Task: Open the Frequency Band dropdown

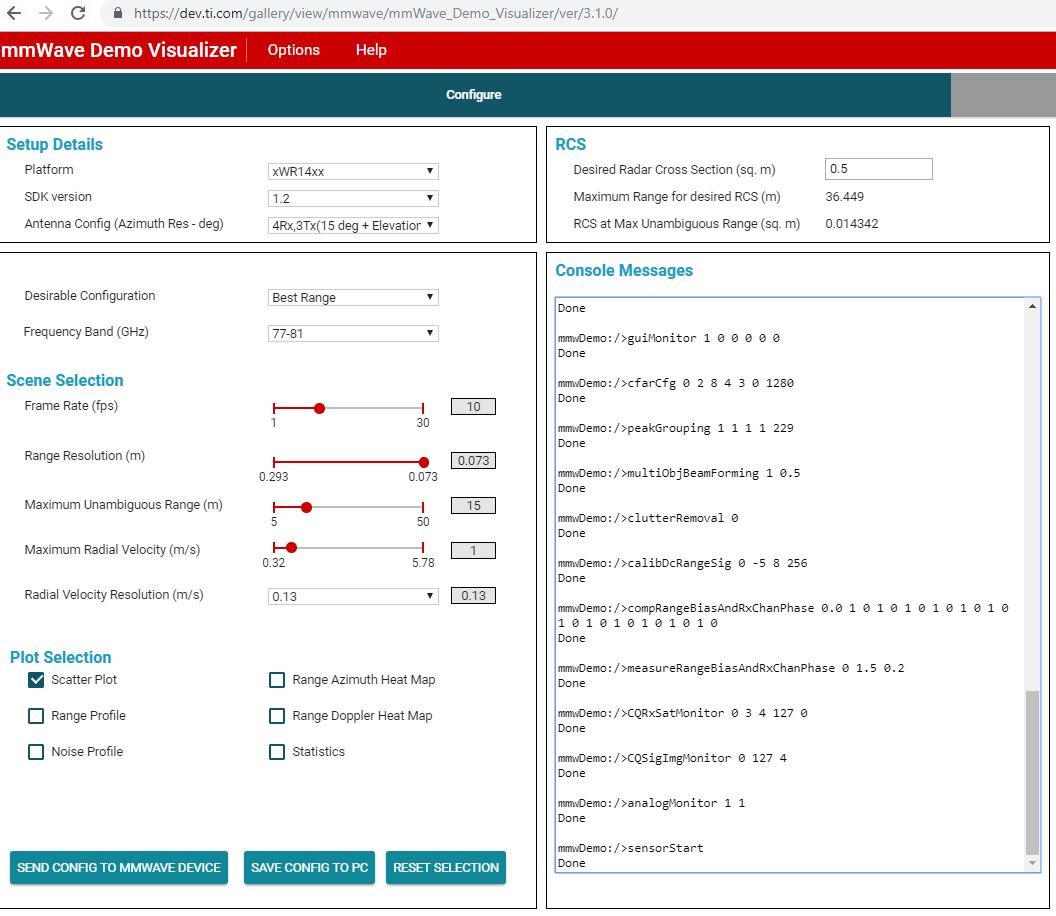Action: pos(353,333)
